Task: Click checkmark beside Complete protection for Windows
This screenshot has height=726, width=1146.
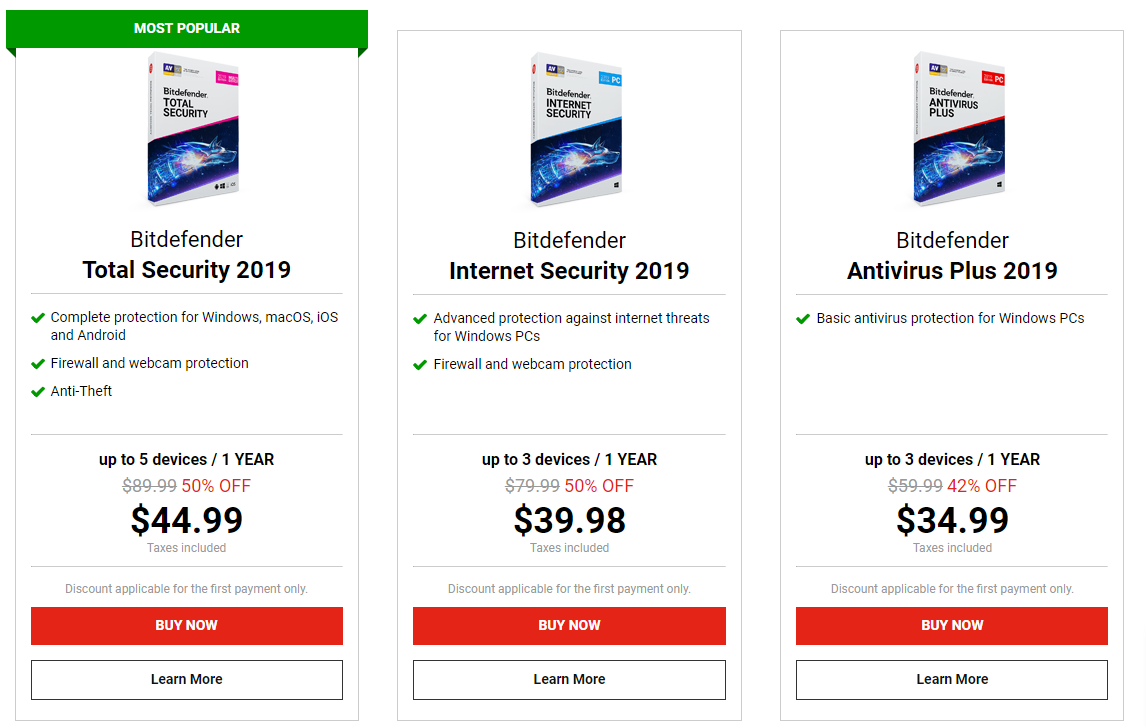Action: click(38, 318)
